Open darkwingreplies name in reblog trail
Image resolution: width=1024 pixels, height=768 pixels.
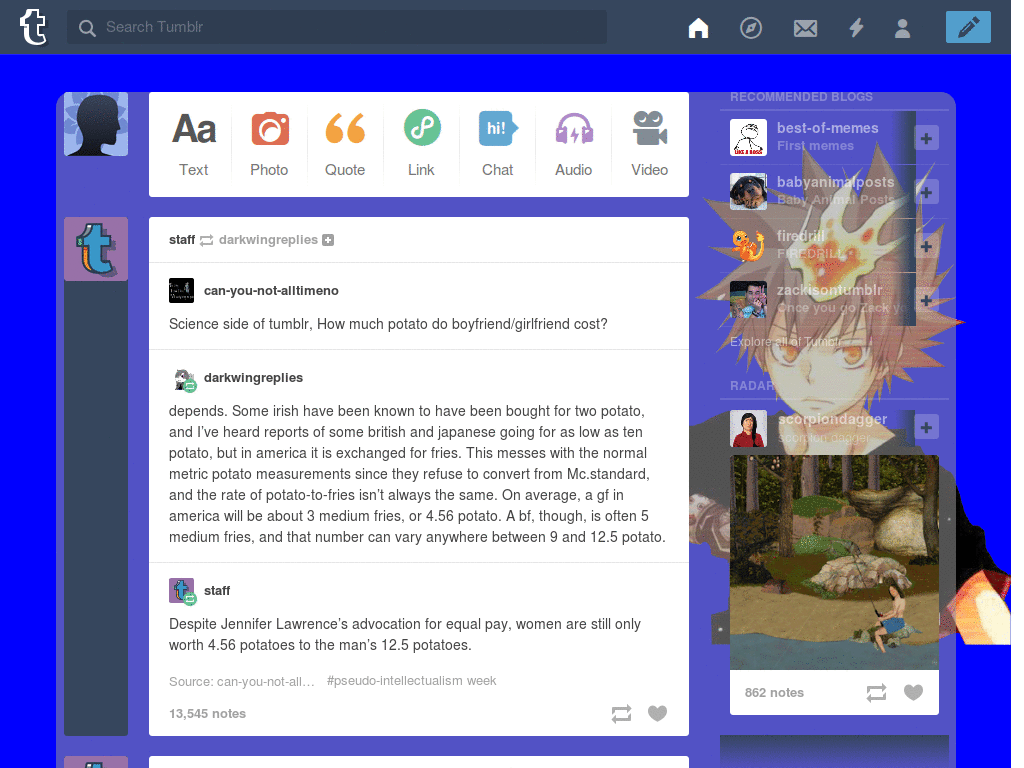coord(253,377)
